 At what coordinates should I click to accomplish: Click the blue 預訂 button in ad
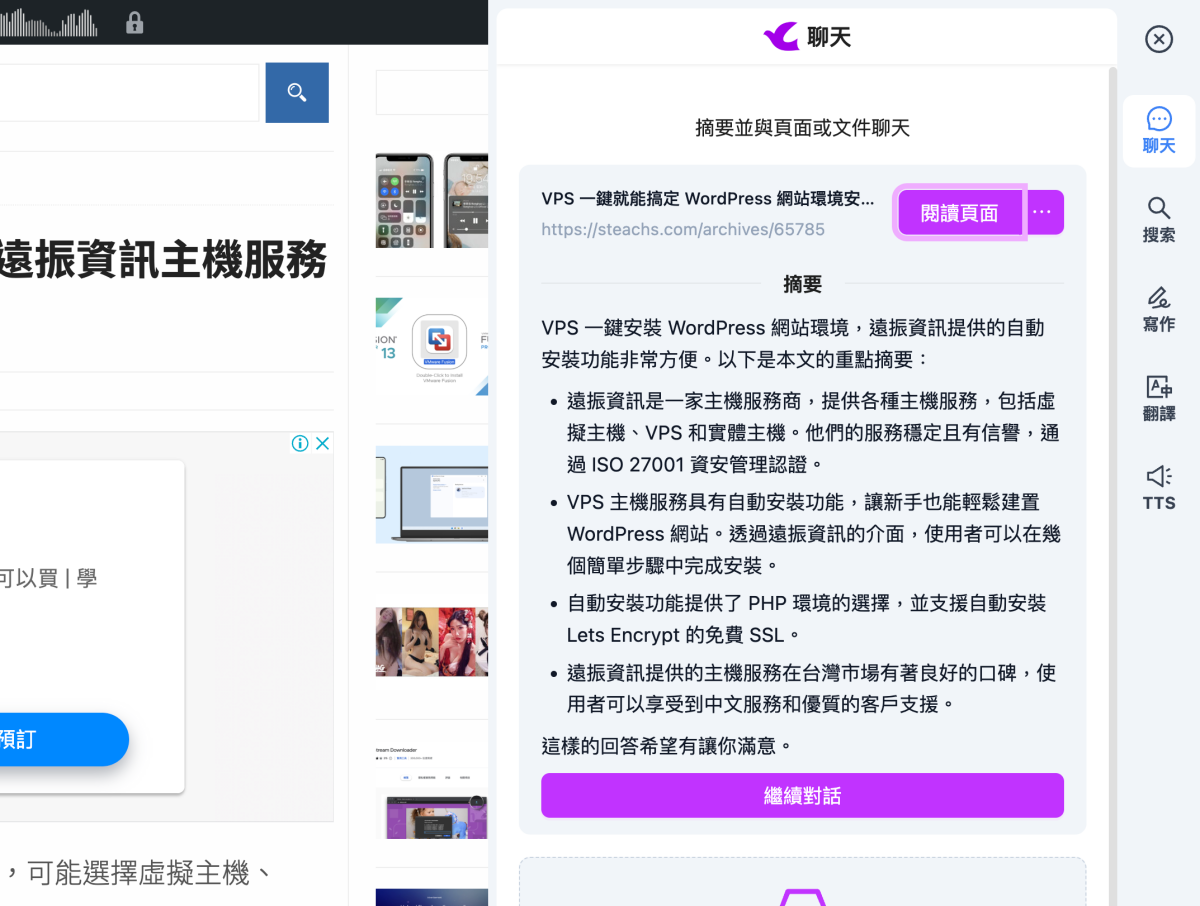(x=64, y=739)
